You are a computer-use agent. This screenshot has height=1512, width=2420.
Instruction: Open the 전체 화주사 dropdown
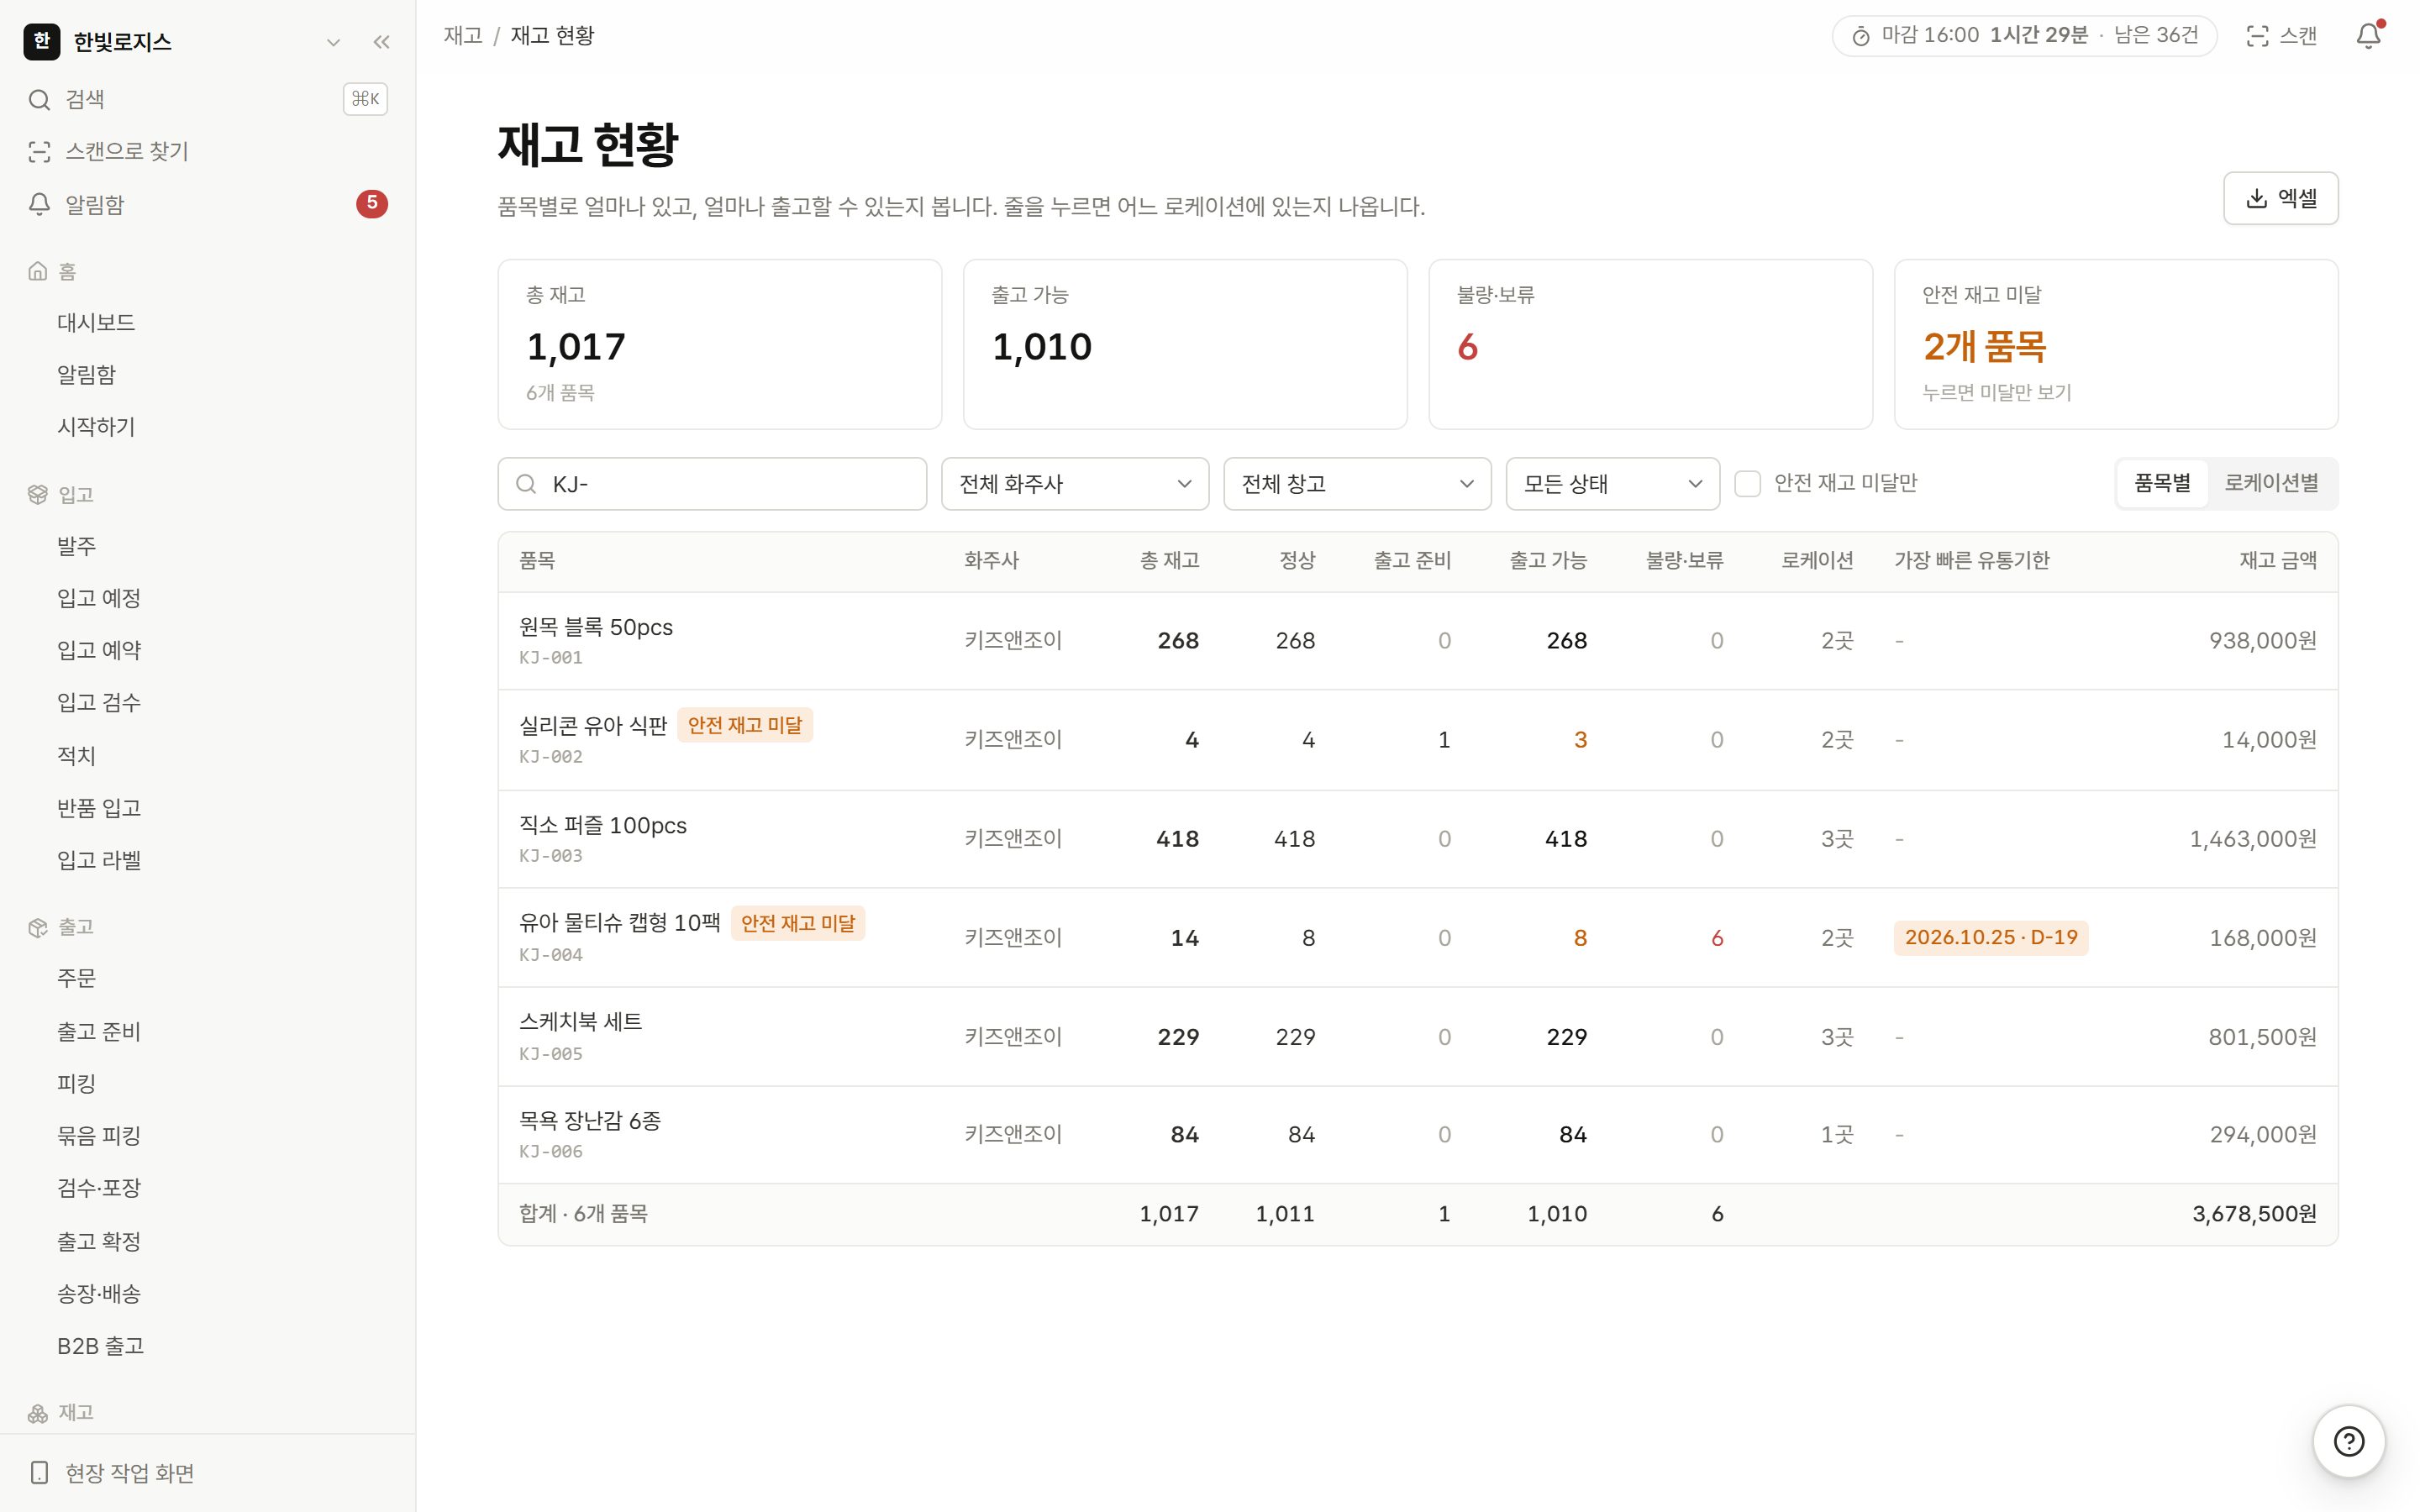[x=1075, y=484]
